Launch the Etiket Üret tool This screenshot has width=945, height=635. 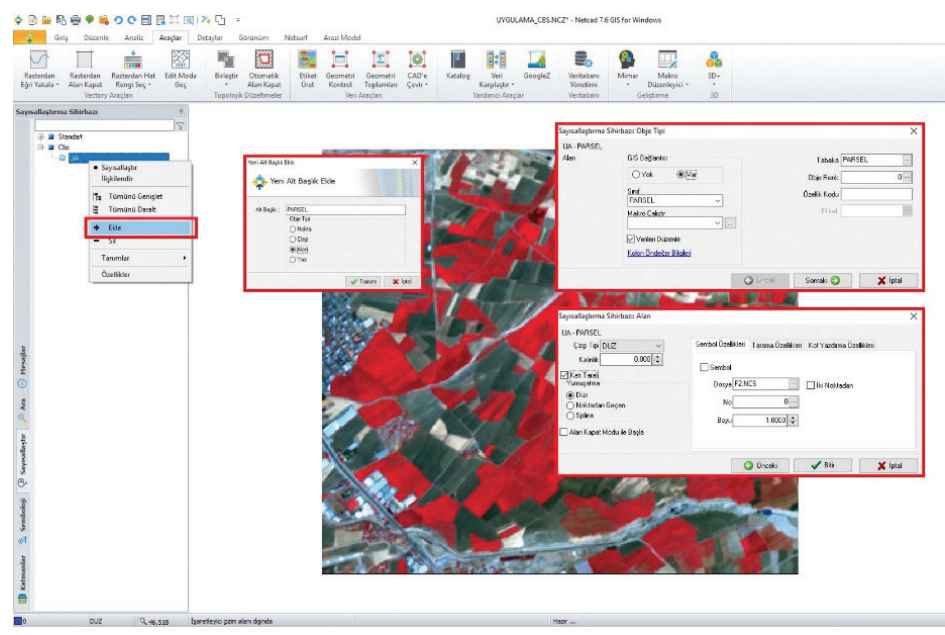[308, 60]
